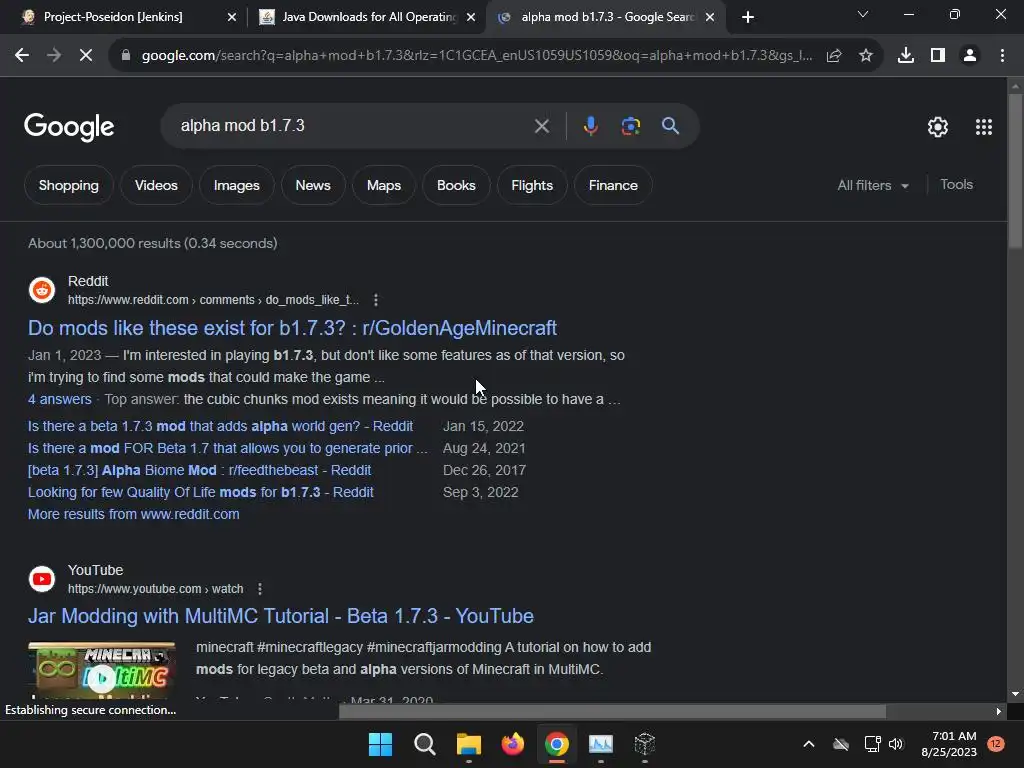Open 'Do mods like these exist for b1.7.3?' result
Viewport: 1024px width, 768px height.
tap(292, 328)
